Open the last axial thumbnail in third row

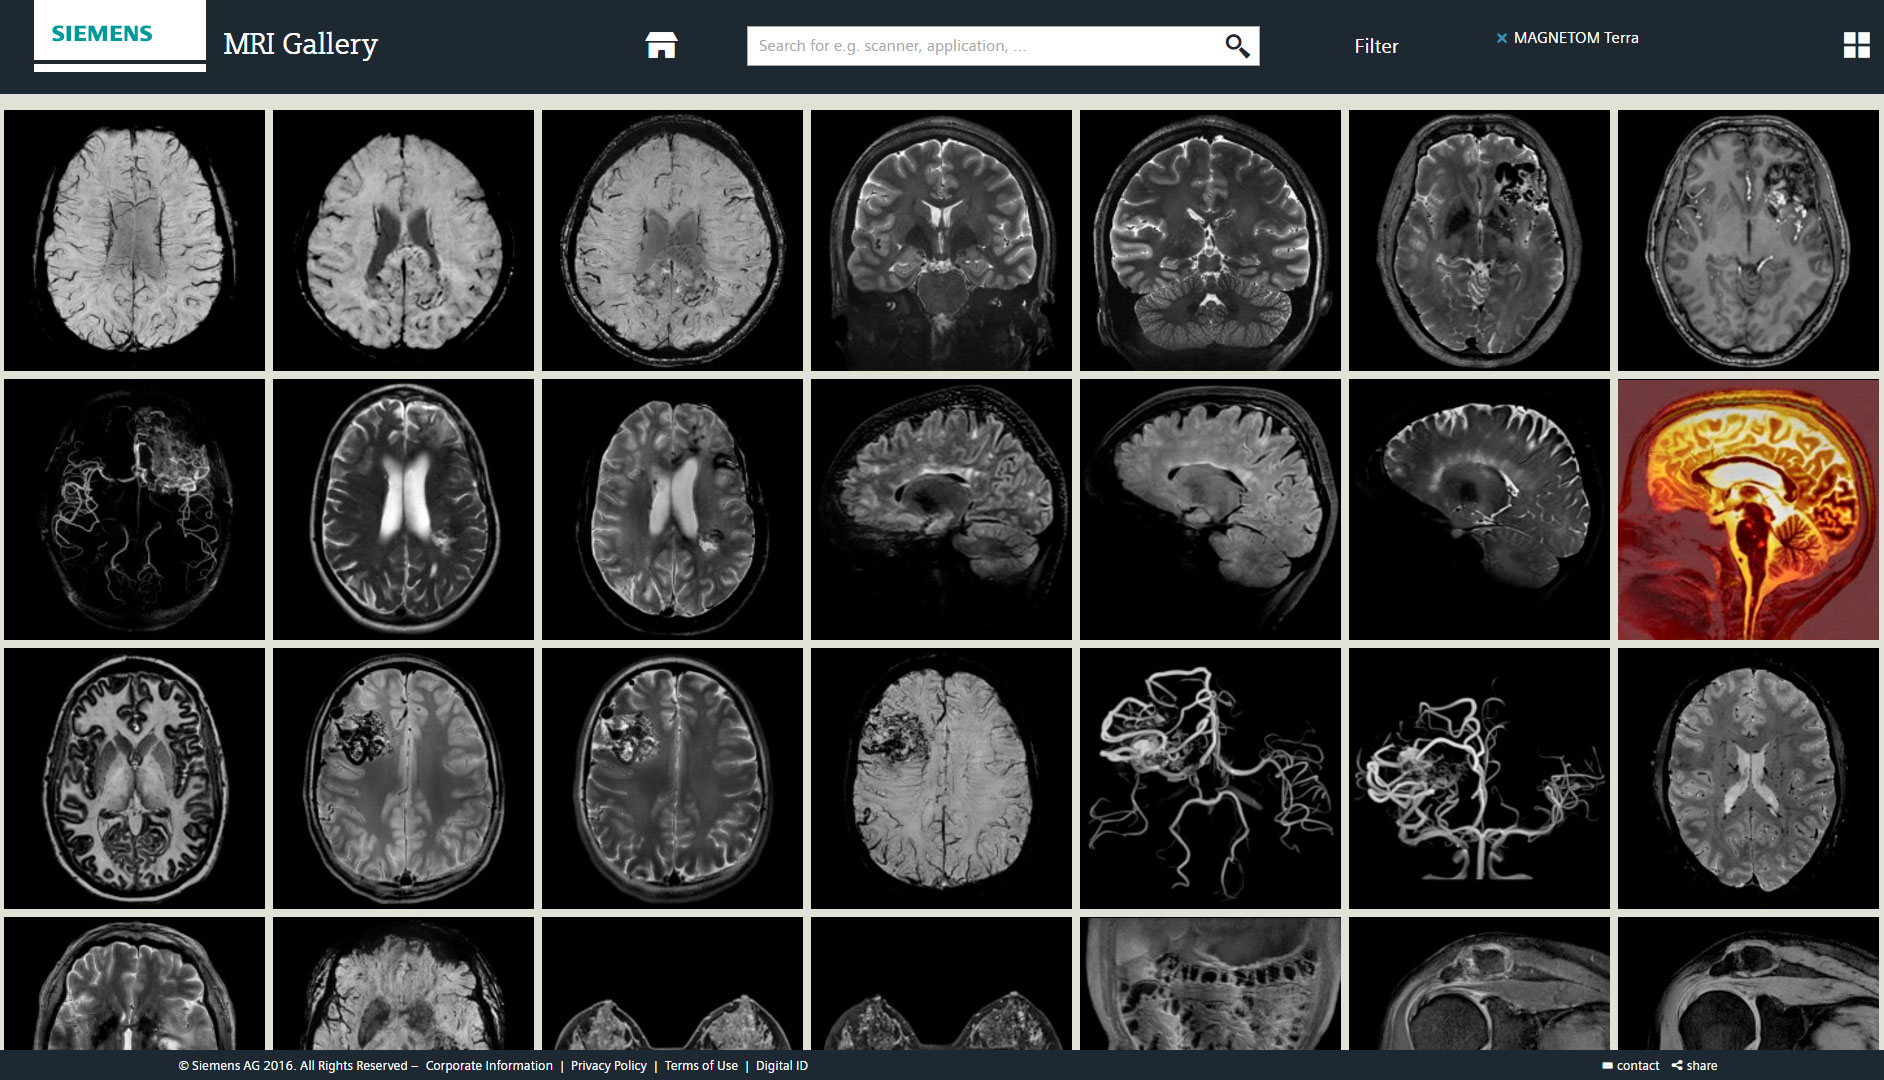click(x=1748, y=778)
